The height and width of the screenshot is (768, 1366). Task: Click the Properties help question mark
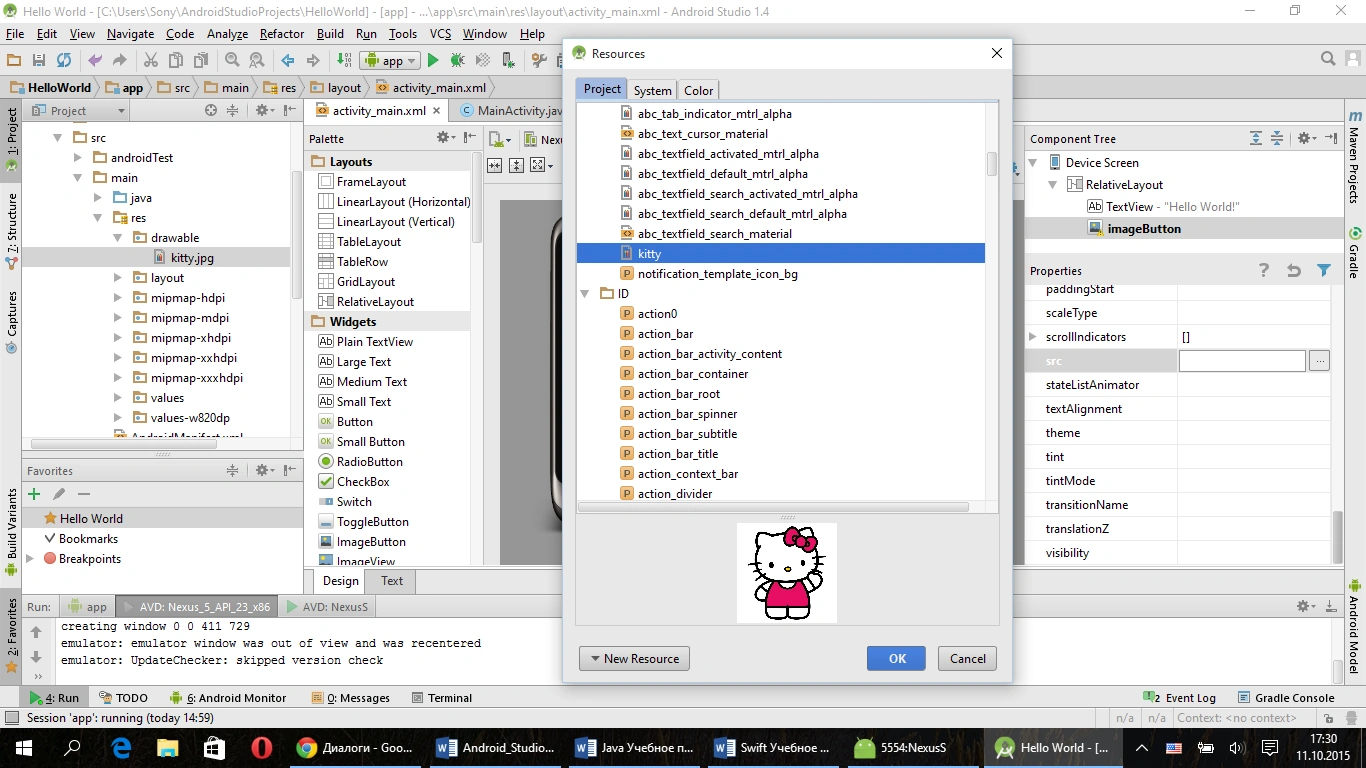(1264, 270)
